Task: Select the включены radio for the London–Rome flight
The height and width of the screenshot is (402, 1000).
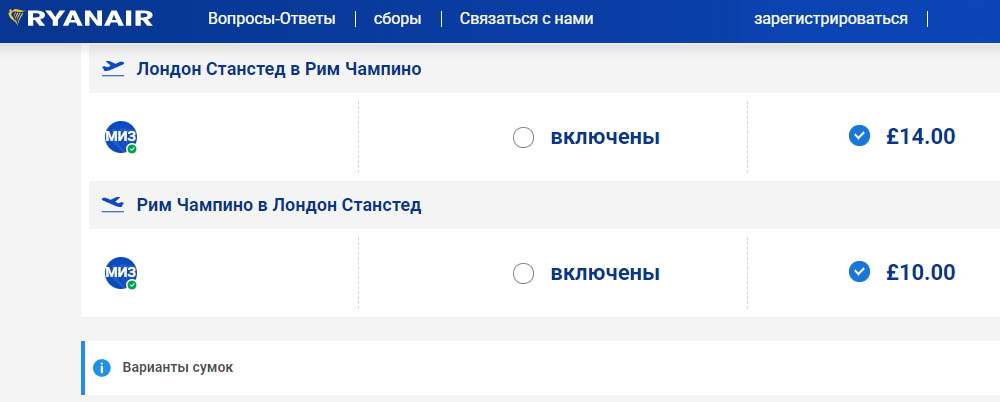Action: pos(523,137)
